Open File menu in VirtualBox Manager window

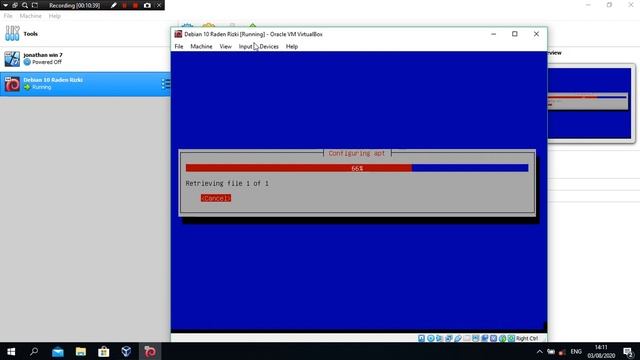pos(8,16)
